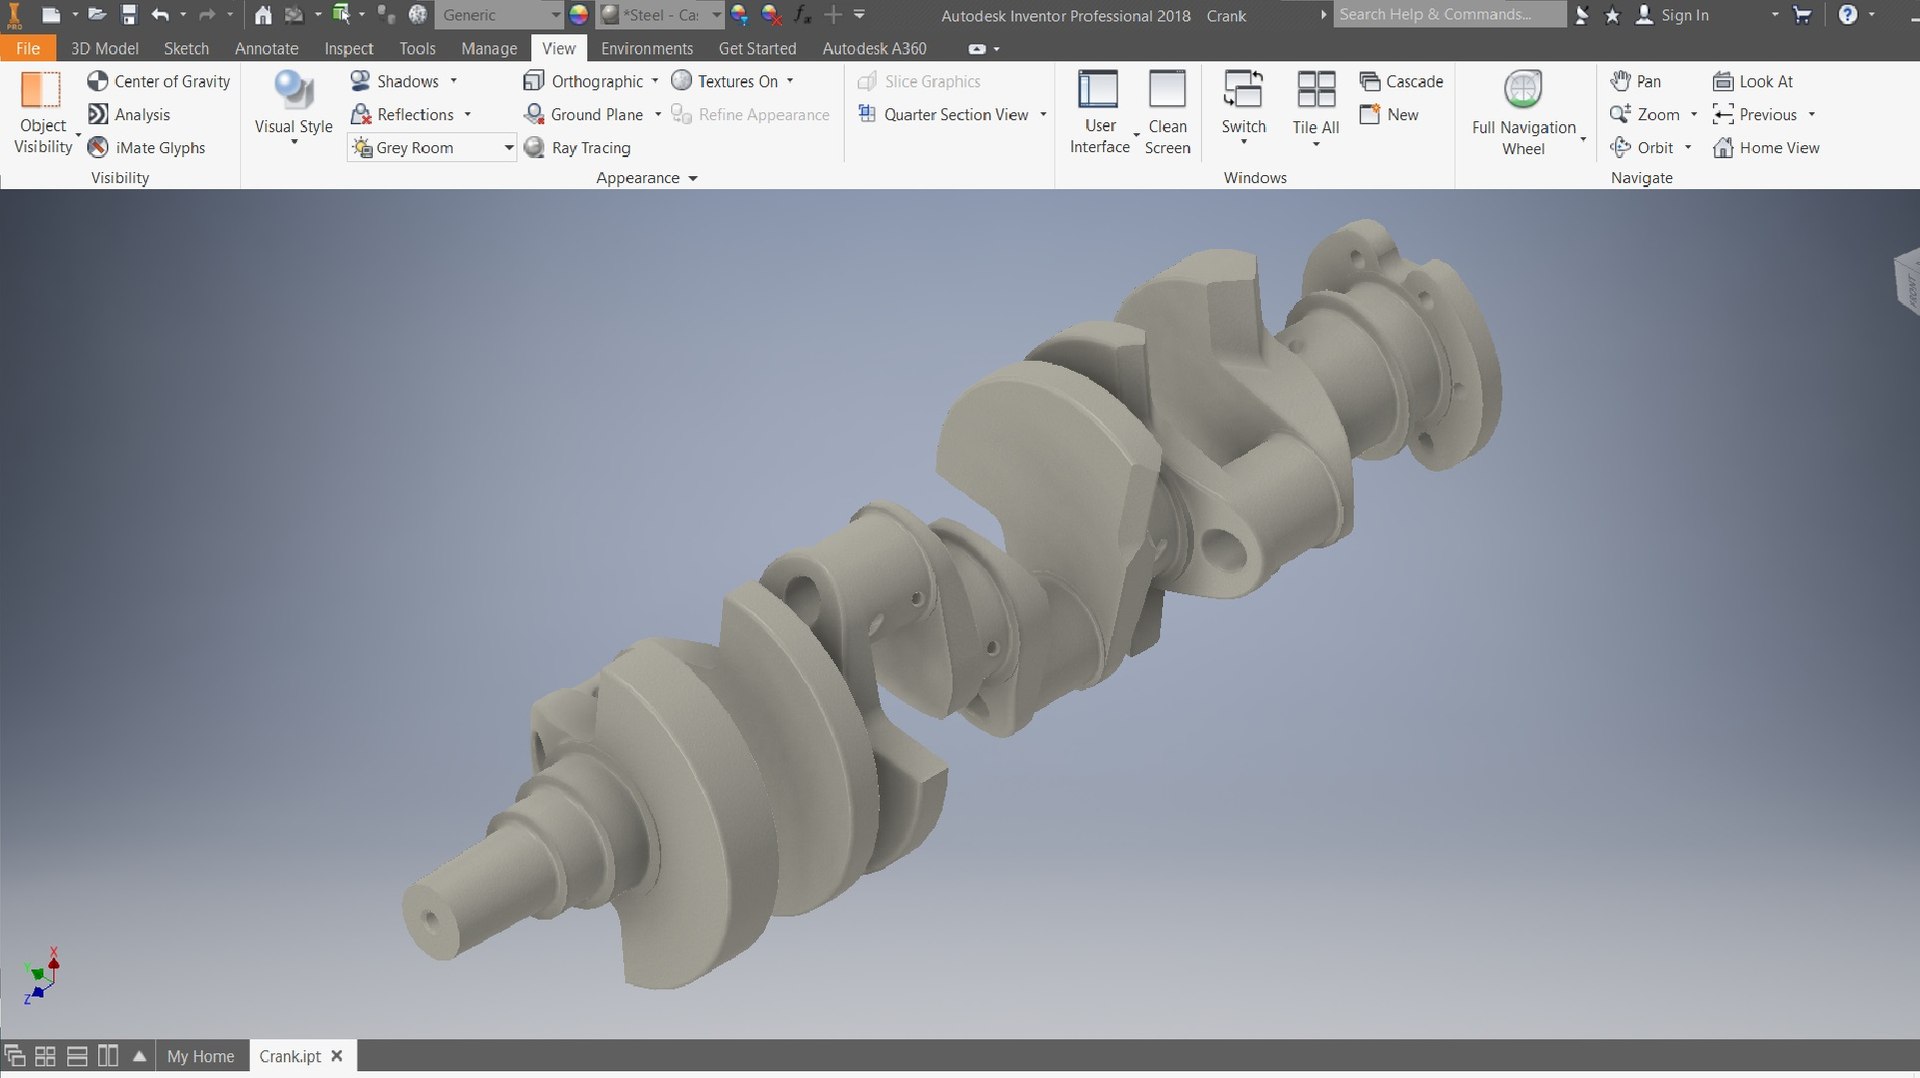Image resolution: width=1920 pixels, height=1078 pixels.
Task: Toggle Center of Gravity display
Action: [159, 81]
